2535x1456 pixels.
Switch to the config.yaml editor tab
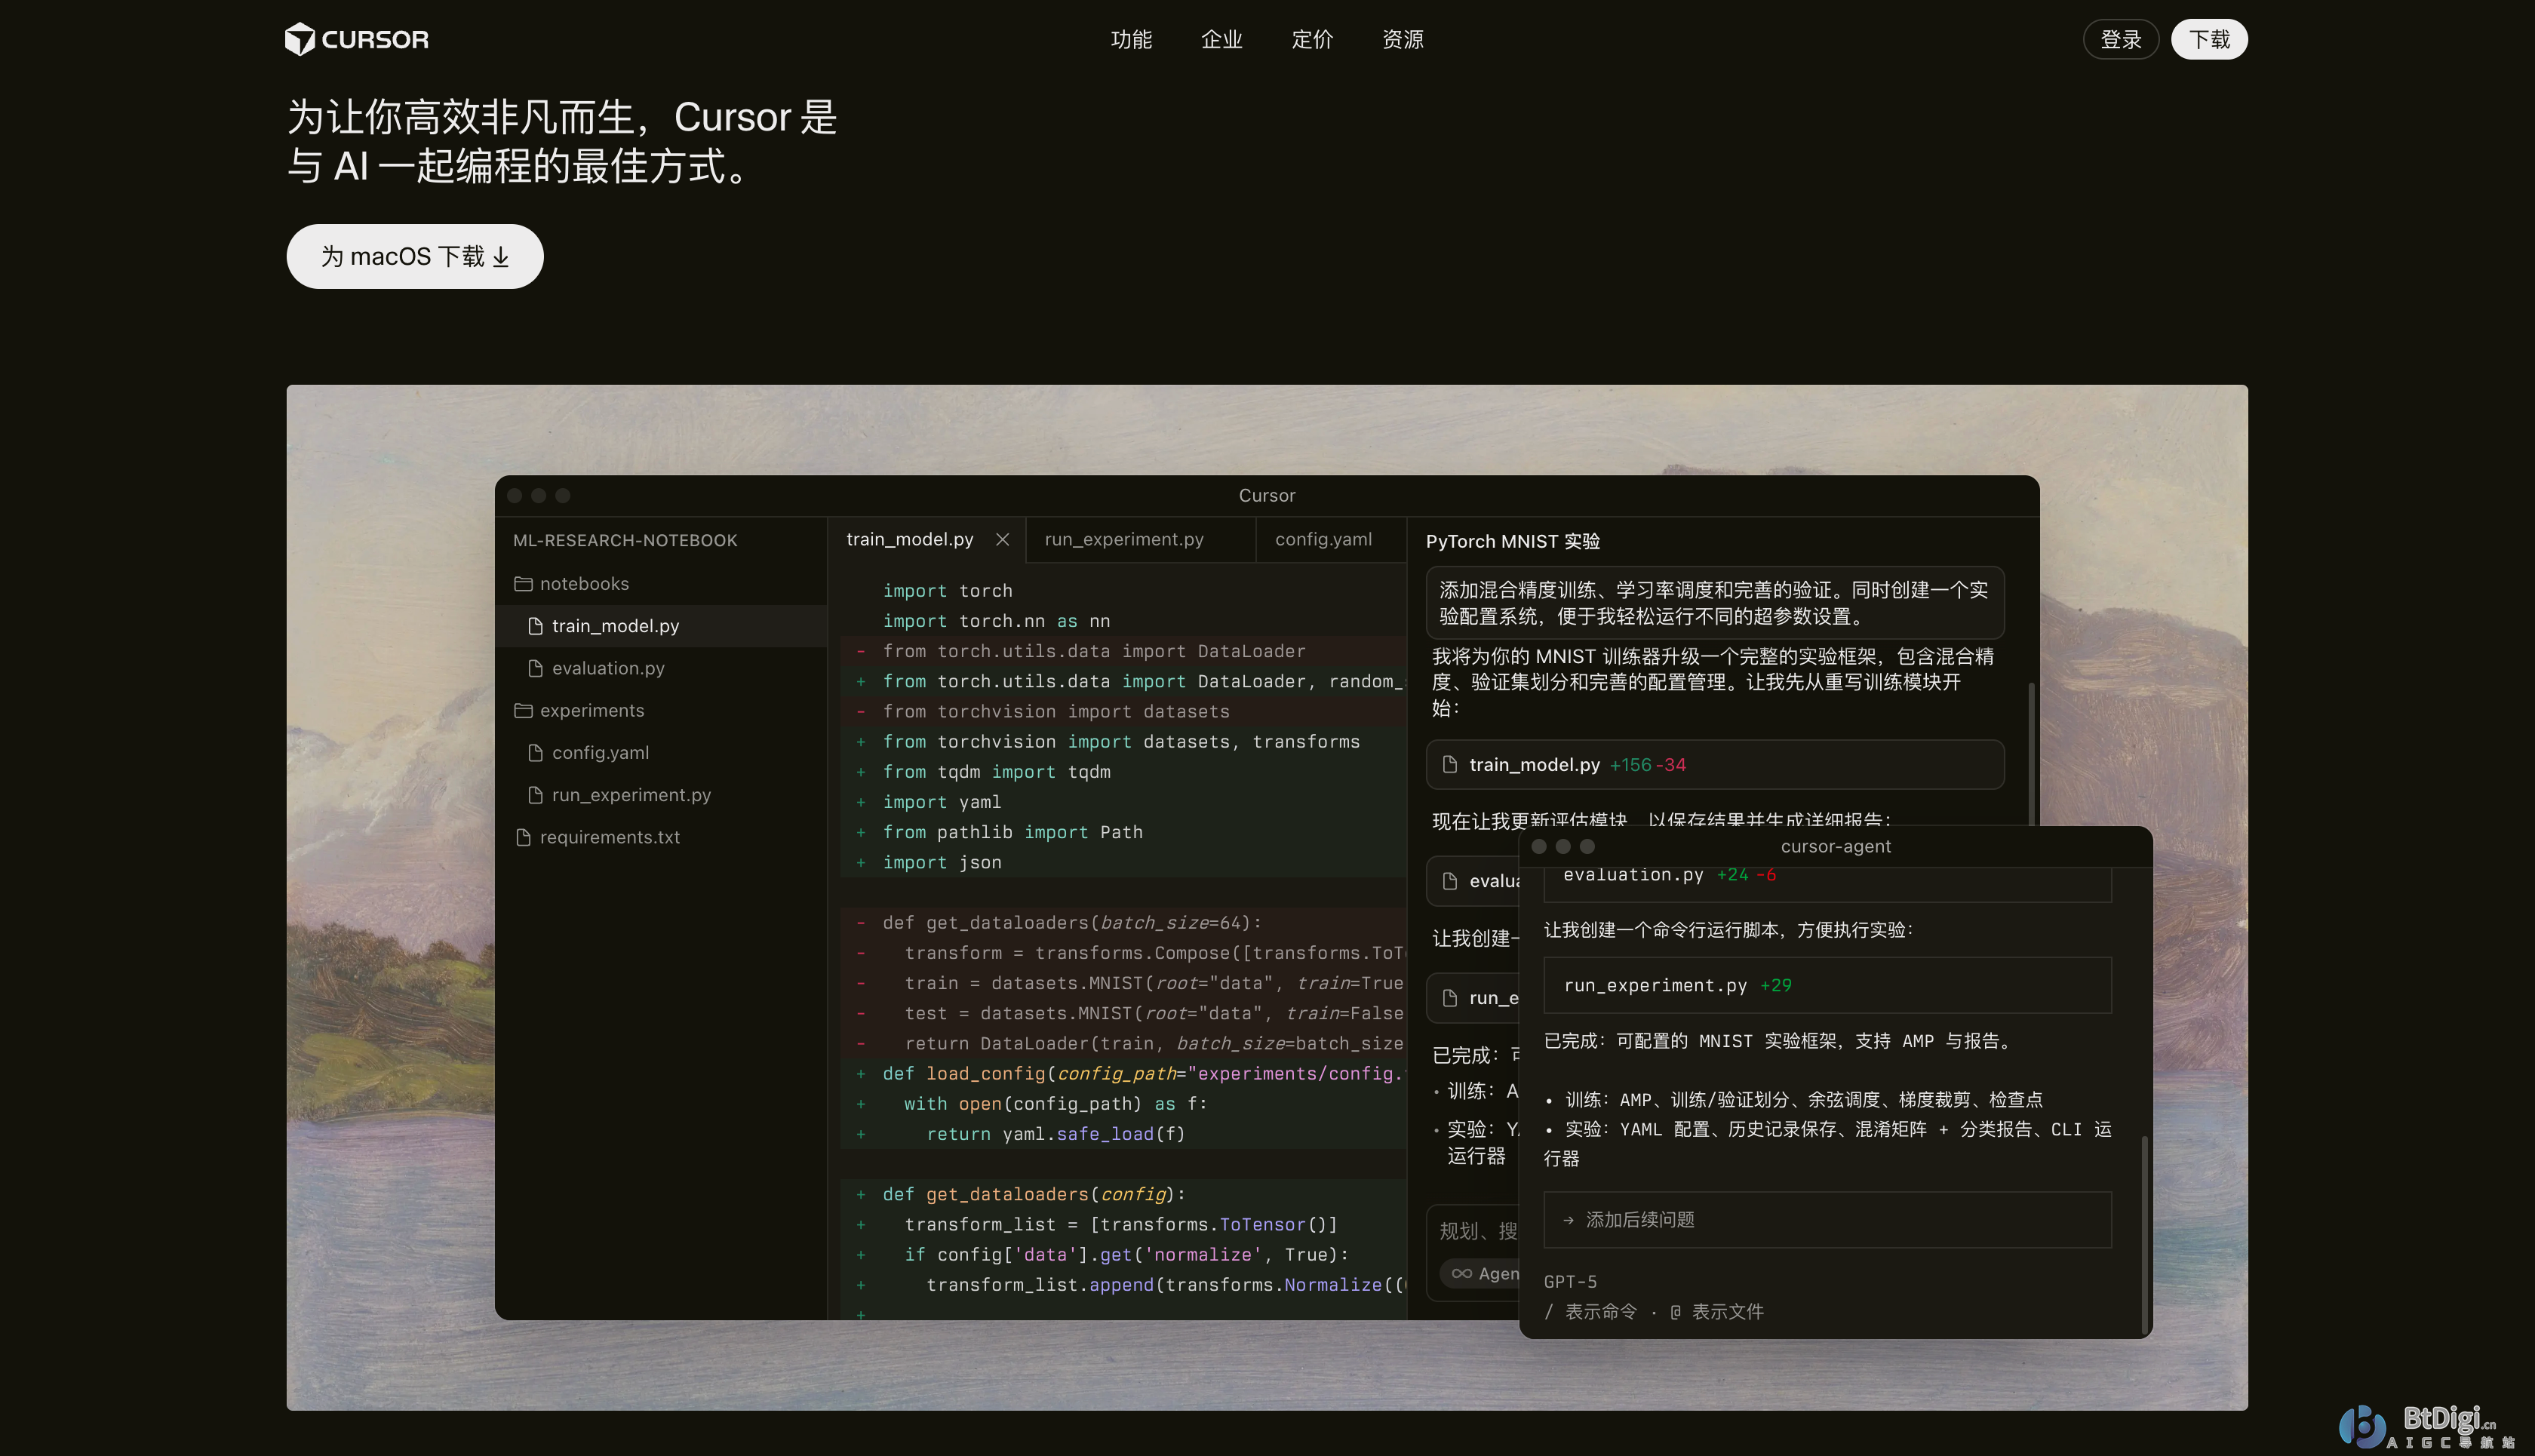tap(1323, 539)
